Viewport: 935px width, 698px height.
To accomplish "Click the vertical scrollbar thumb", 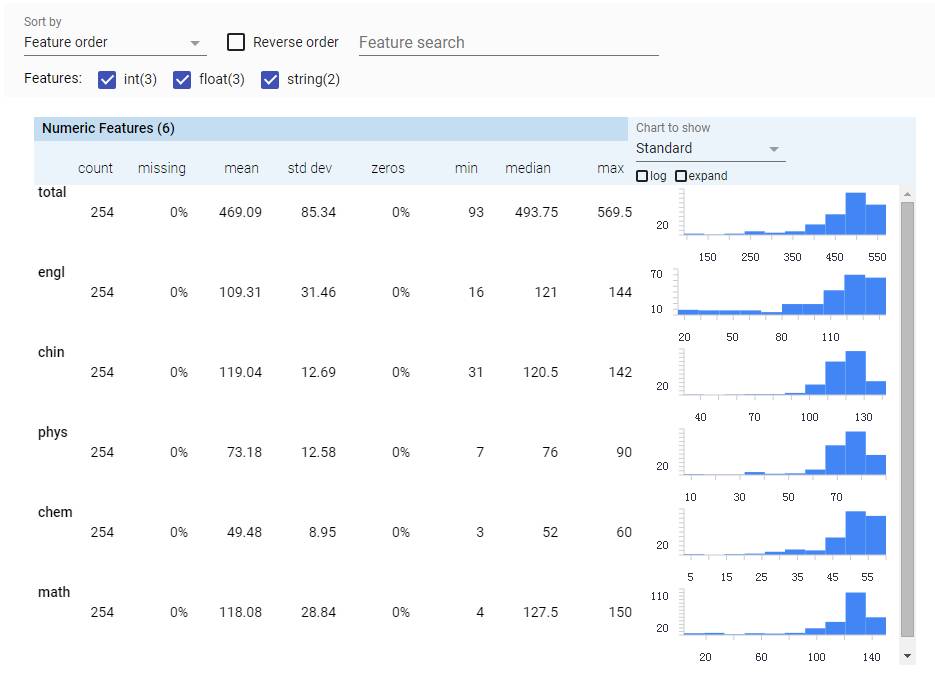I will pos(907,420).
